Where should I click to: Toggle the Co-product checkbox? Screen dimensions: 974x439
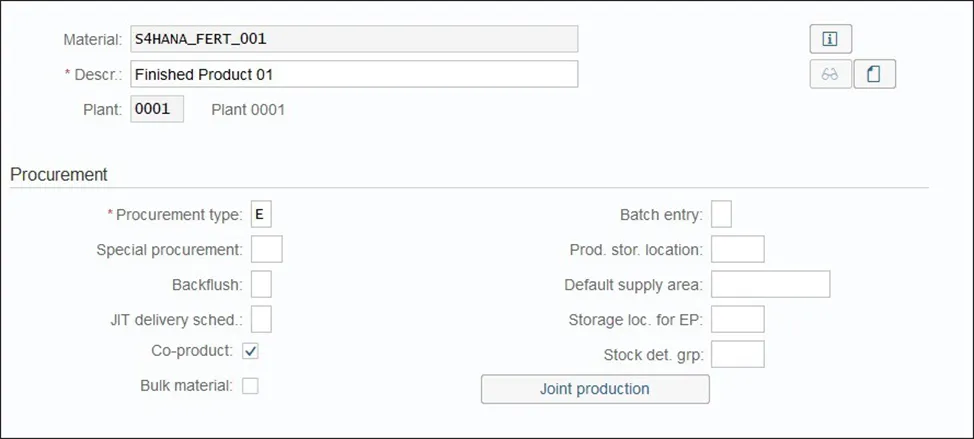coord(251,351)
